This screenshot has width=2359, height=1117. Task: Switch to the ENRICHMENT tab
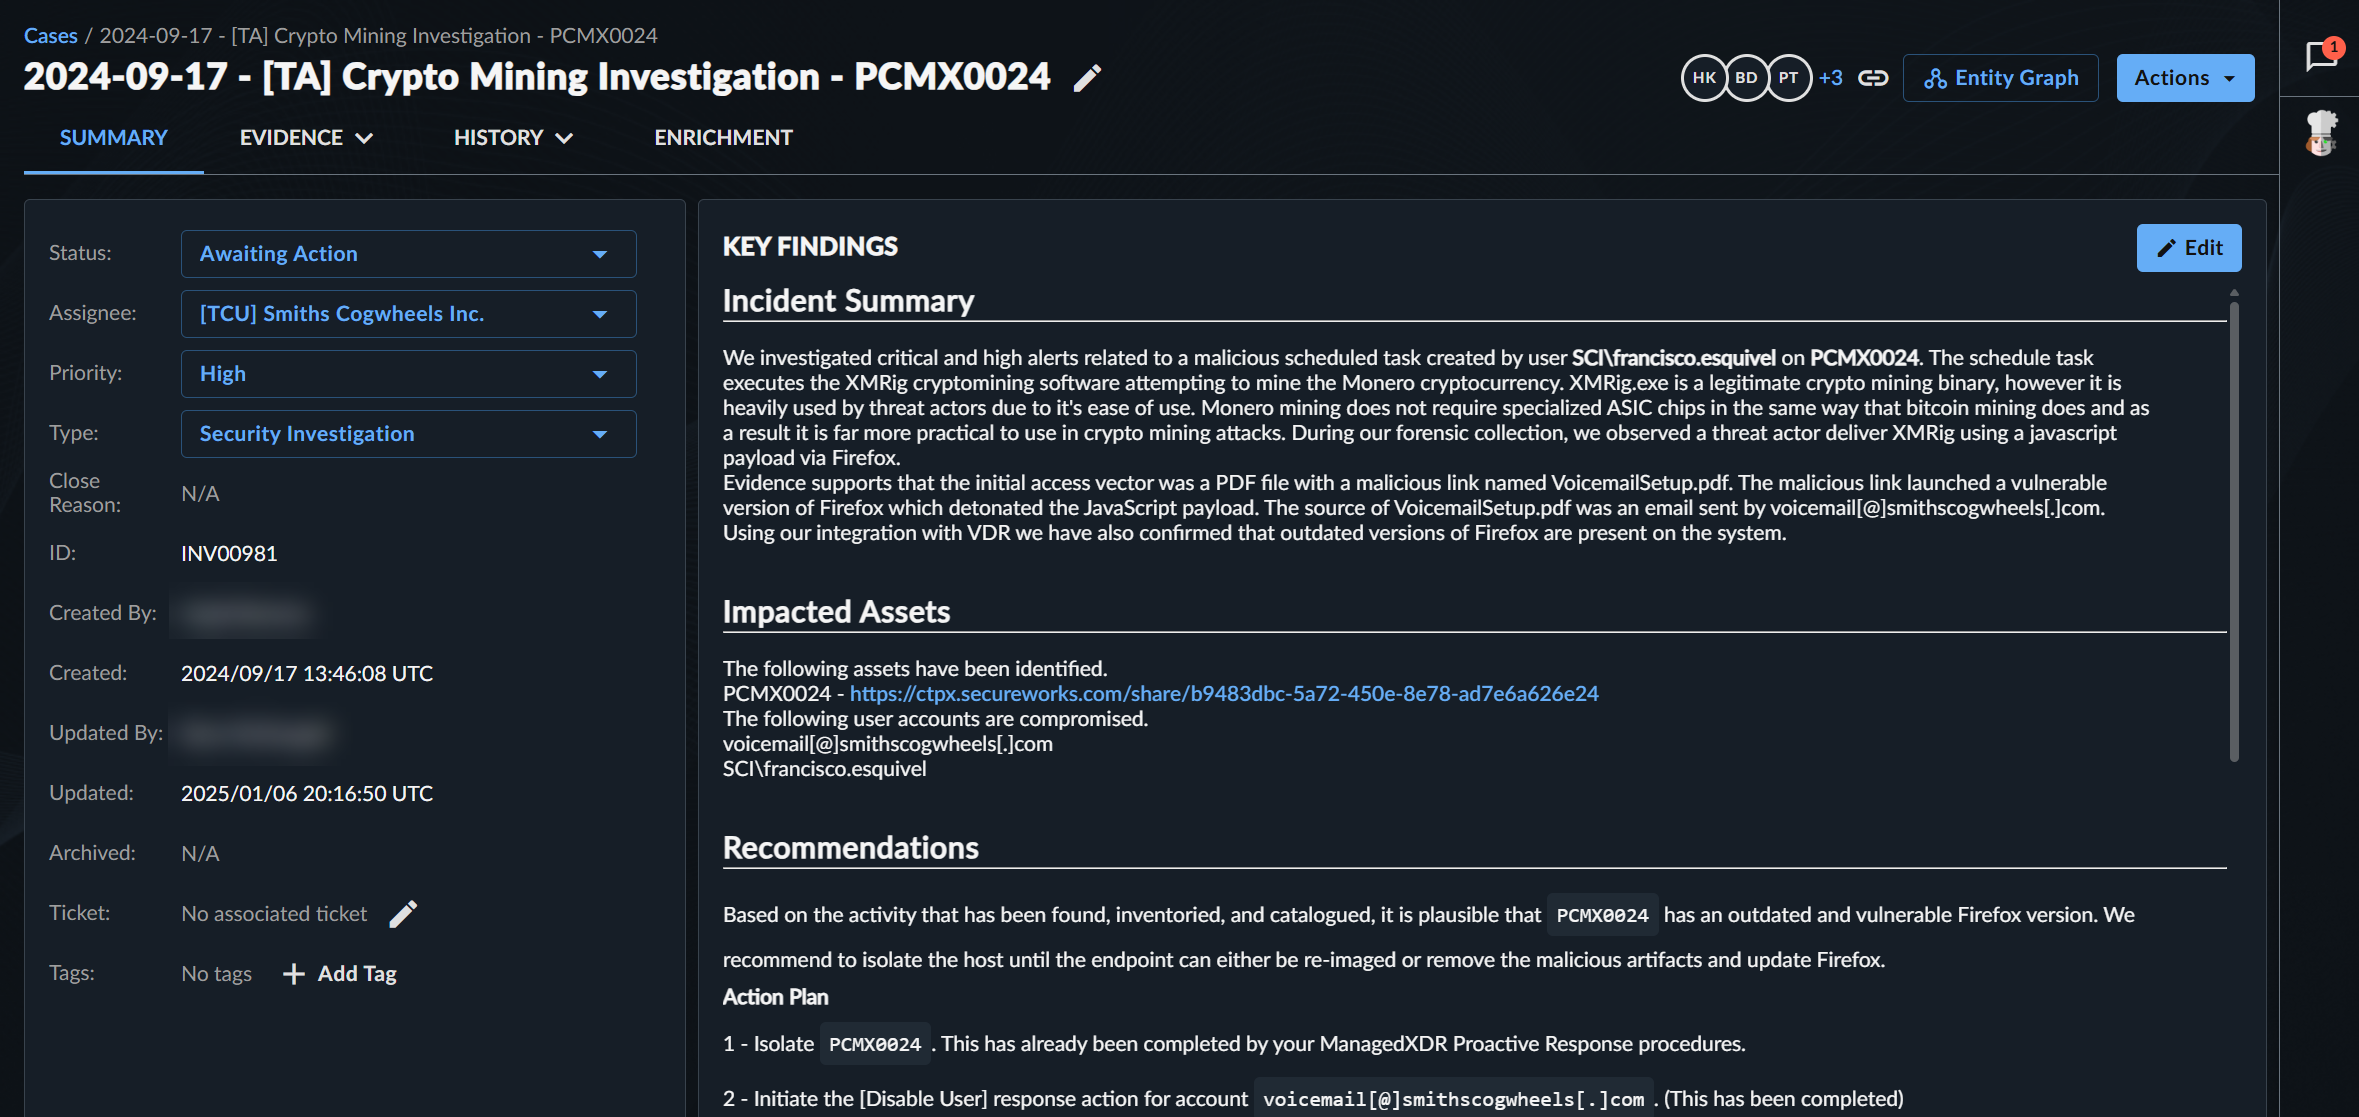point(723,138)
